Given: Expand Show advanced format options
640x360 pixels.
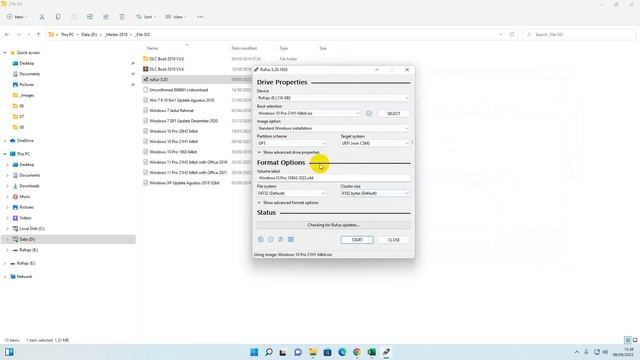Looking at the screenshot, I should click(288, 203).
